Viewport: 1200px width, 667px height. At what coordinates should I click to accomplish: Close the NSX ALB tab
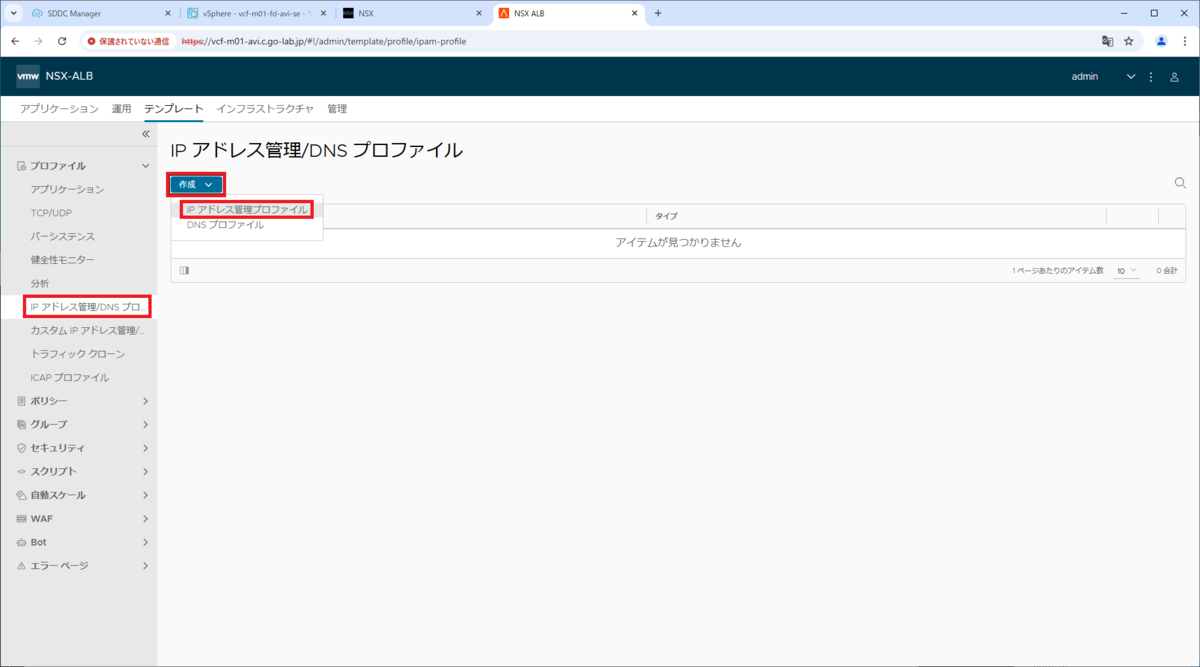click(x=634, y=13)
